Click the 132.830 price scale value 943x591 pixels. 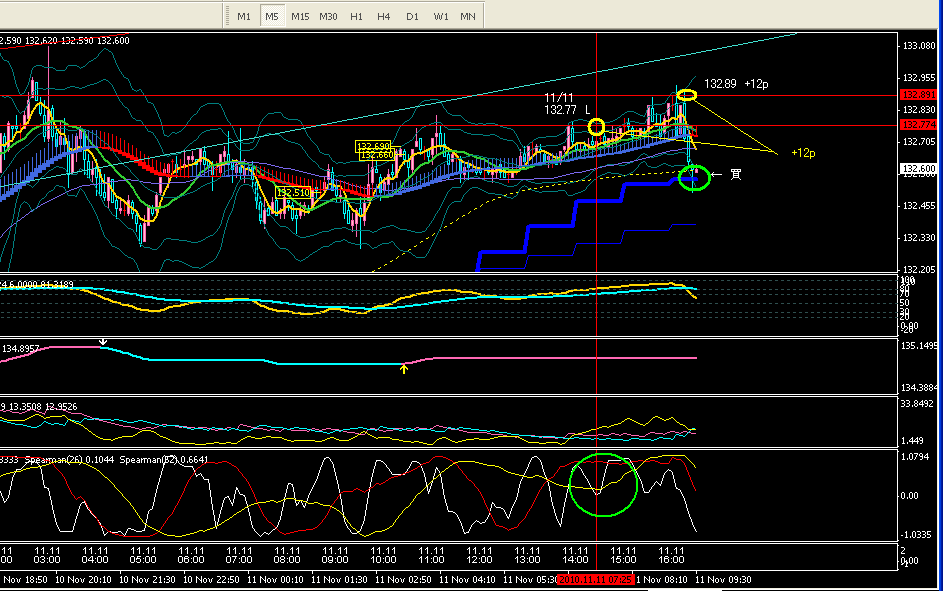pyautogui.click(x=919, y=109)
